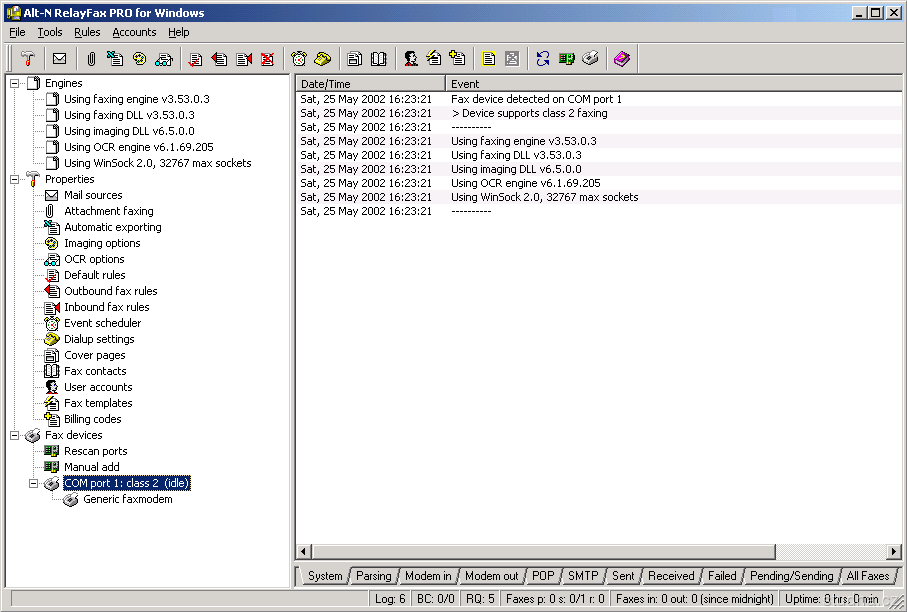Click the open book Fax contacts toolbar icon
The width and height of the screenshot is (907, 612).
point(378,59)
